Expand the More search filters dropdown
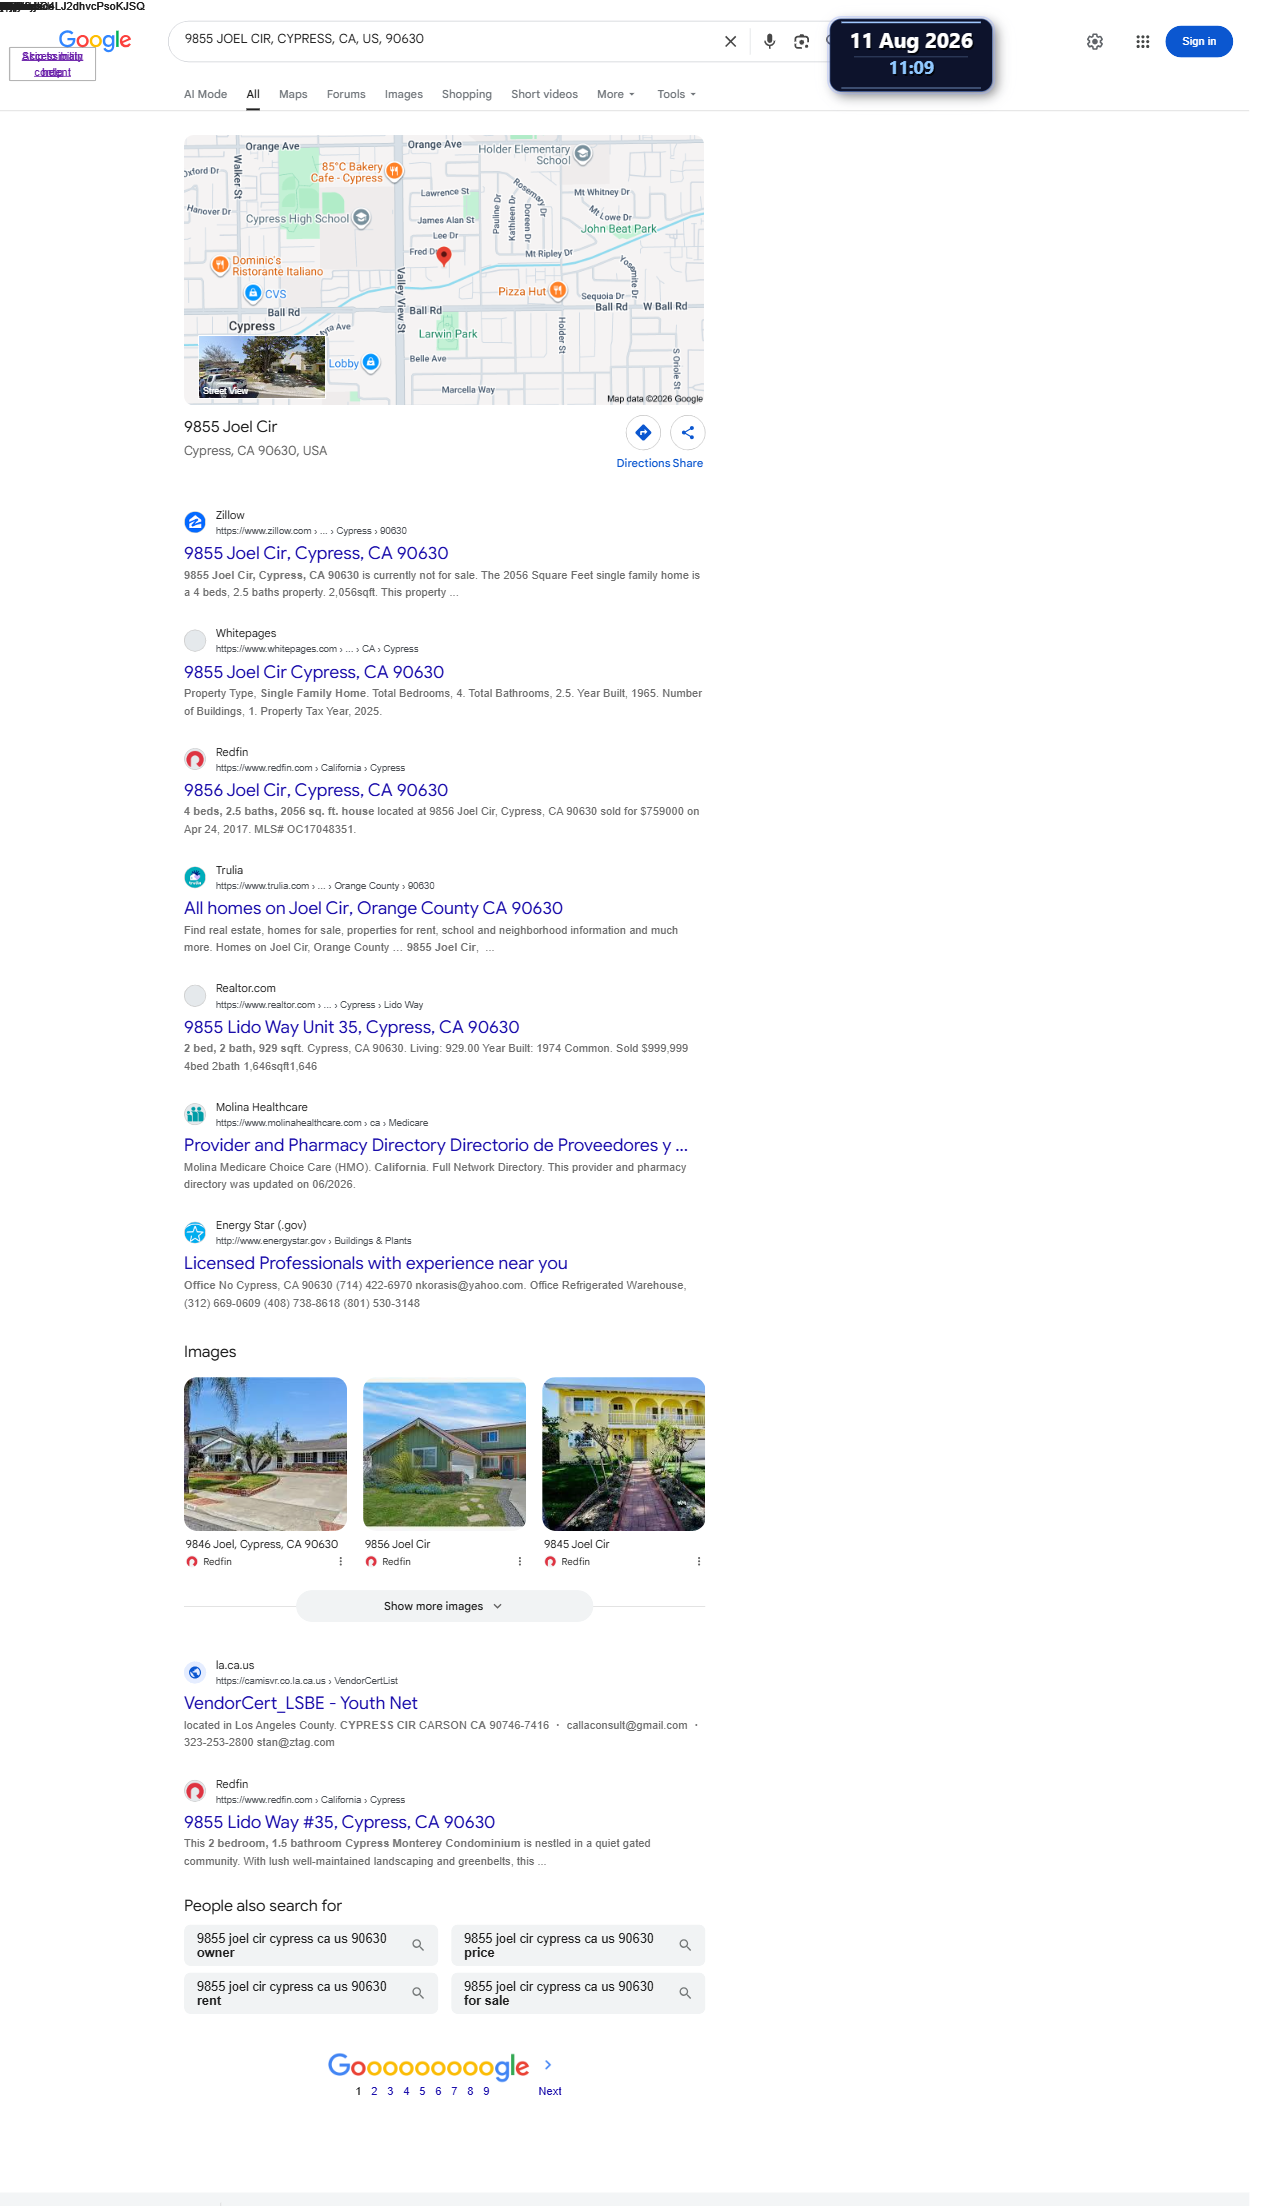Viewport: 1264px width, 2206px height. click(615, 94)
